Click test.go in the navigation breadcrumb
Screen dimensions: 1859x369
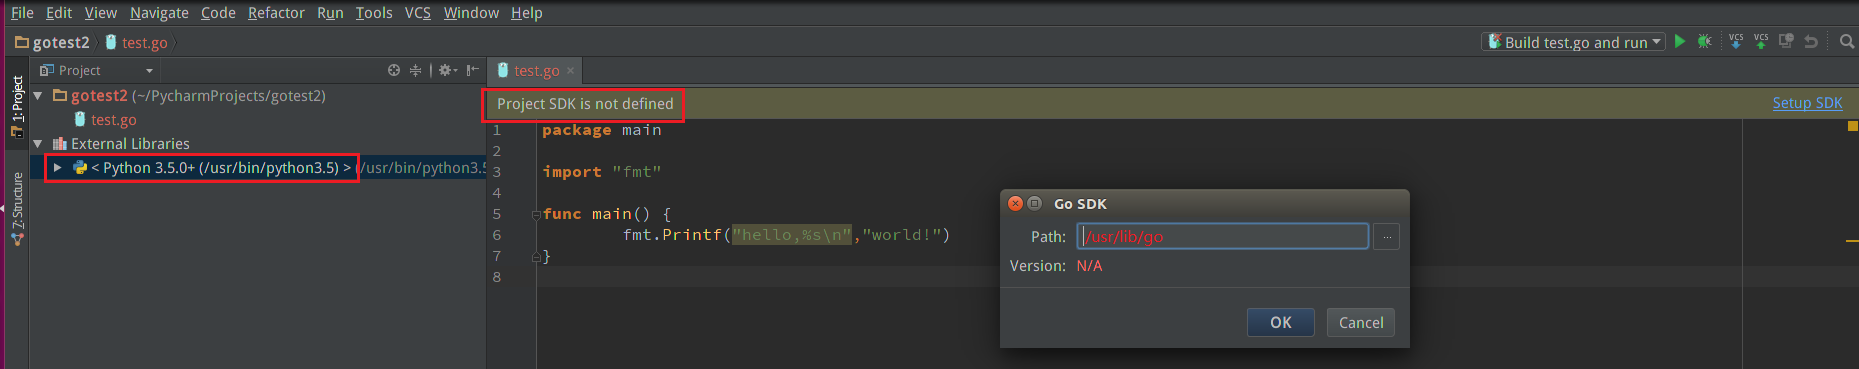pyautogui.click(x=145, y=42)
